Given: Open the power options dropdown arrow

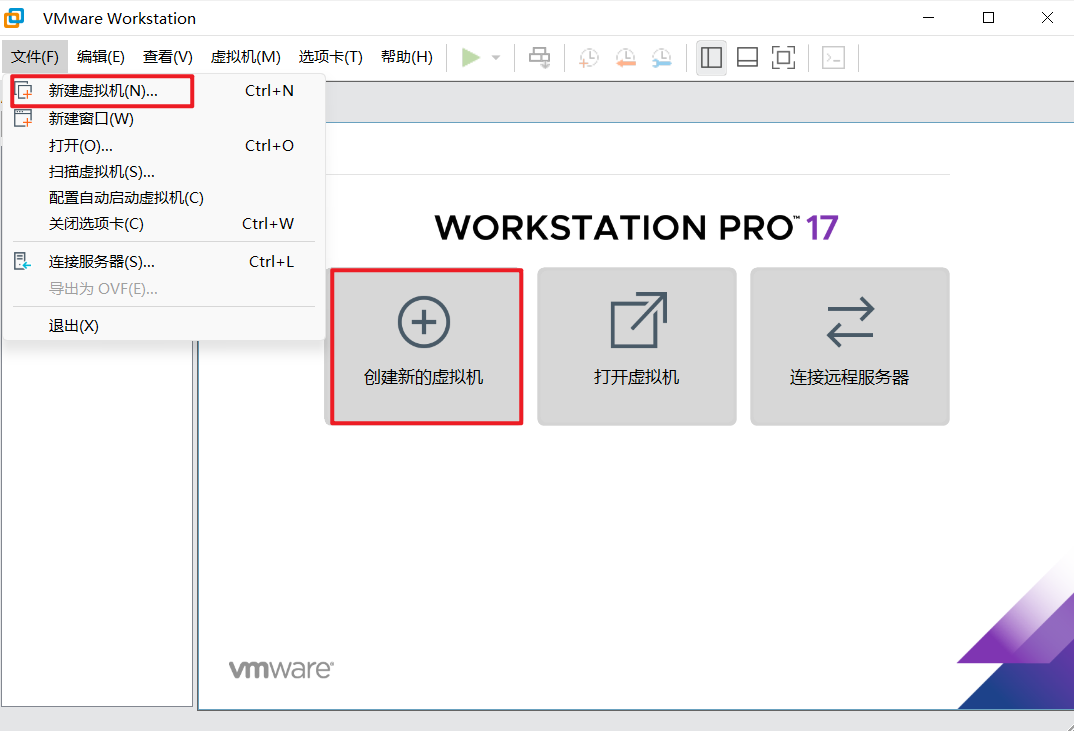Looking at the screenshot, I should (496, 58).
